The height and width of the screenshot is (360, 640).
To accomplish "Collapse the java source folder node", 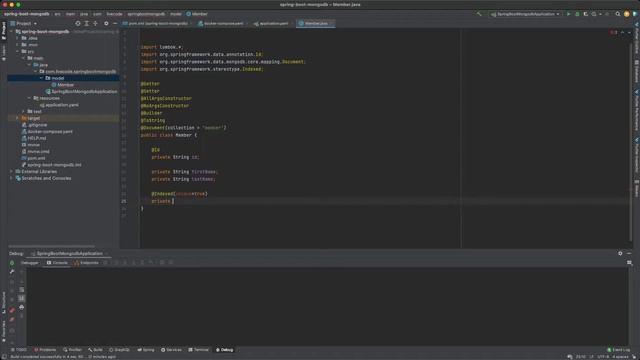I will click(29, 65).
